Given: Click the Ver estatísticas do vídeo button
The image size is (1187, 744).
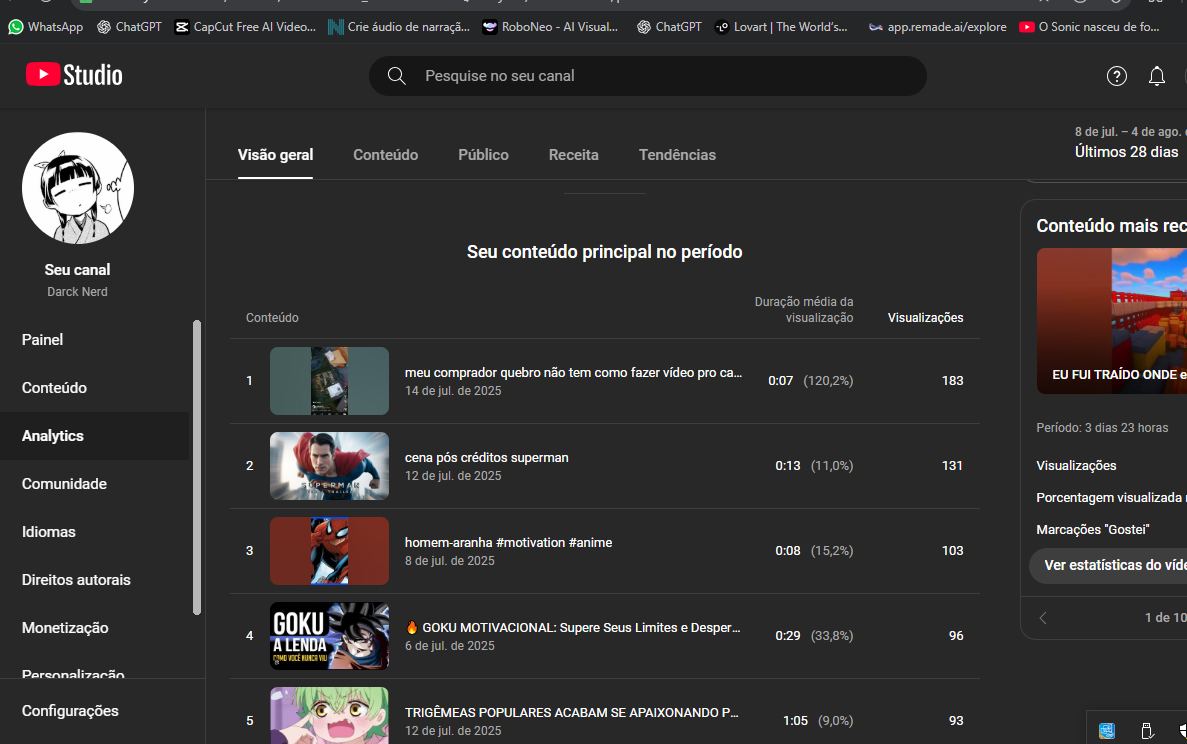Looking at the screenshot, I should point(1108,565).
